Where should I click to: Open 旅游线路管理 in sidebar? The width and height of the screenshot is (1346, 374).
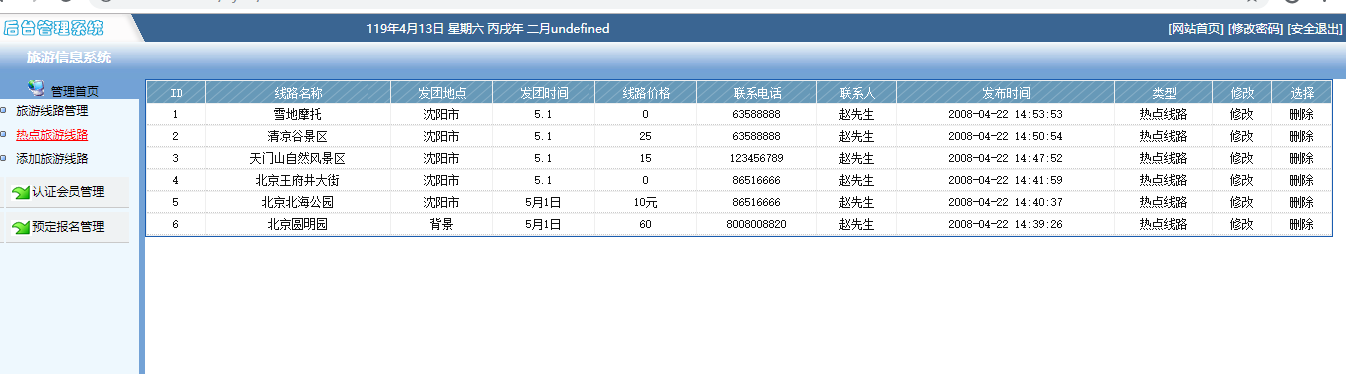coord(52,110)
